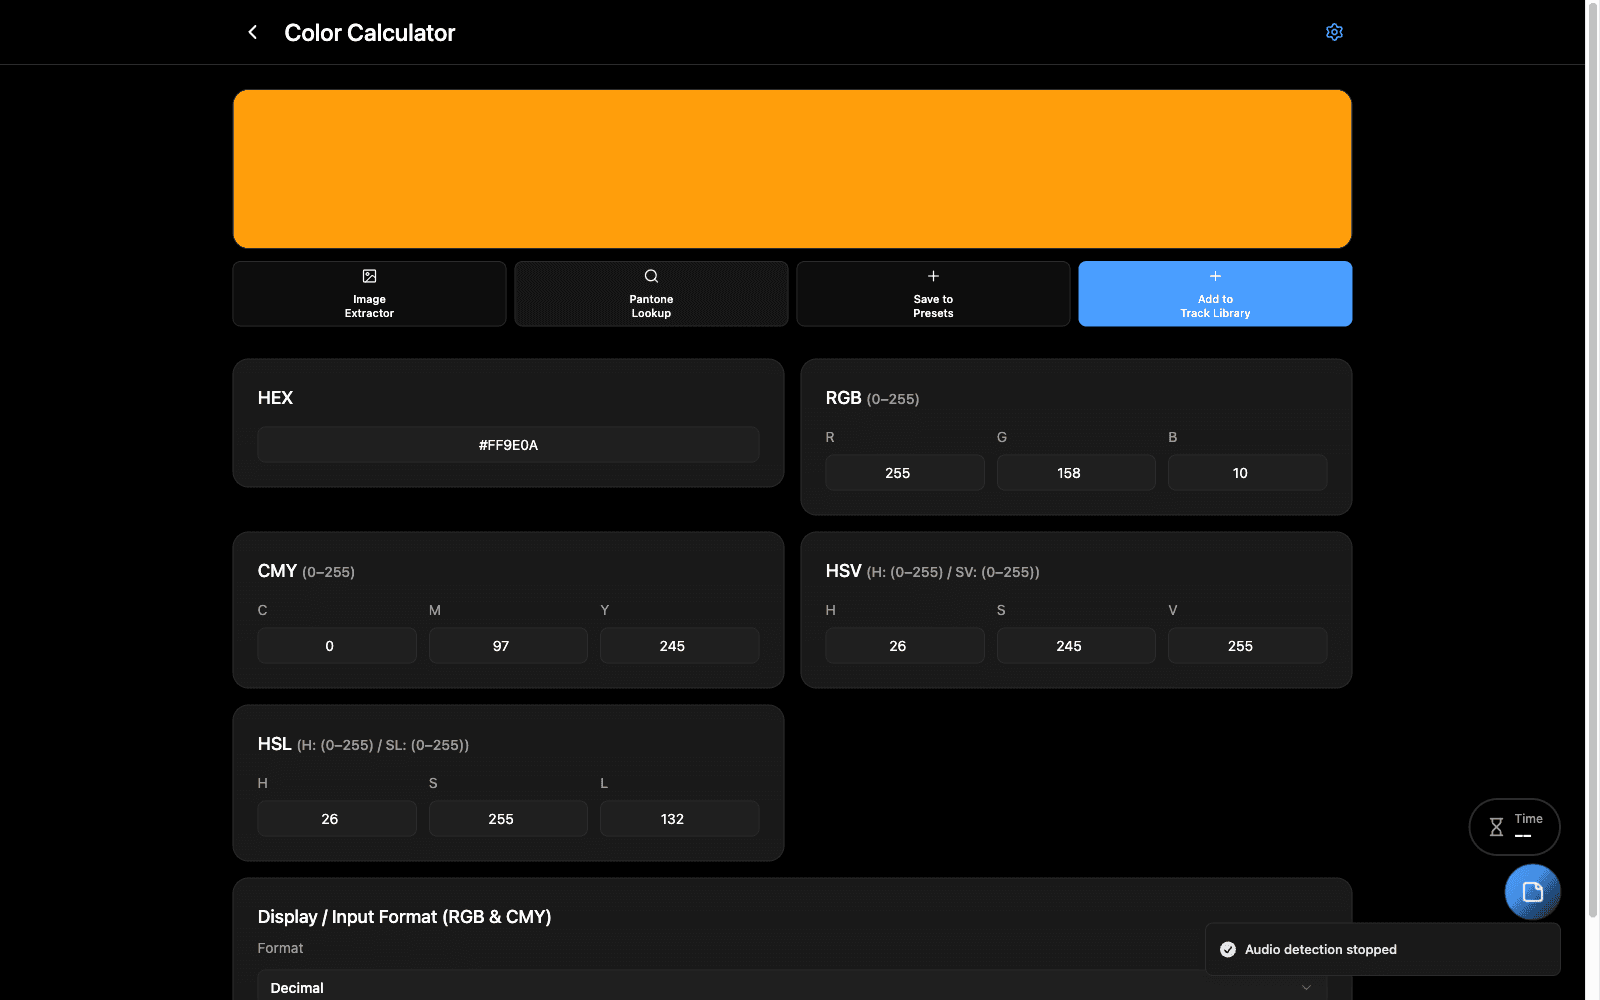This screenshot has width=1600, height=1000.
Task: Select the HSL H field showing 26
Action: [x=337, y=819]
